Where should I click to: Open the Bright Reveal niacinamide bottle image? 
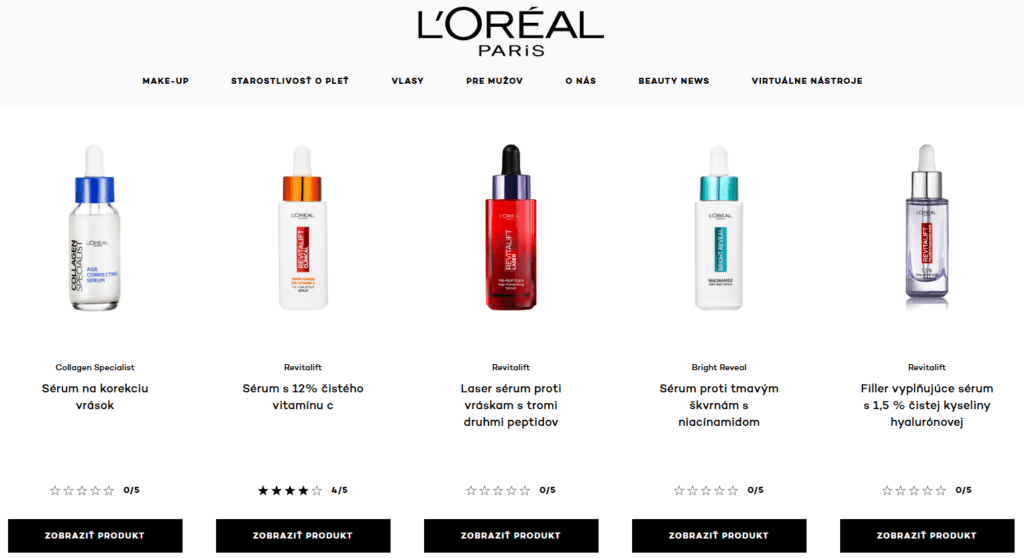point(718,227)
